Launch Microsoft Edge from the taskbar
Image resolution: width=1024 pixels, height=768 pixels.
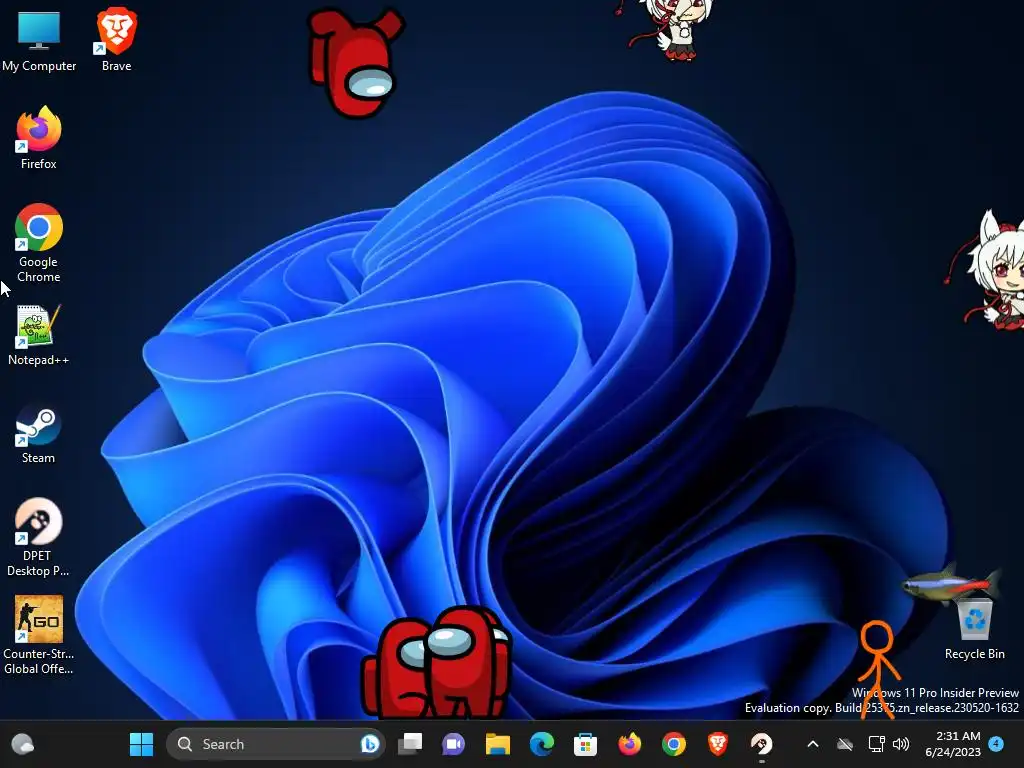(x=541, y=744)
